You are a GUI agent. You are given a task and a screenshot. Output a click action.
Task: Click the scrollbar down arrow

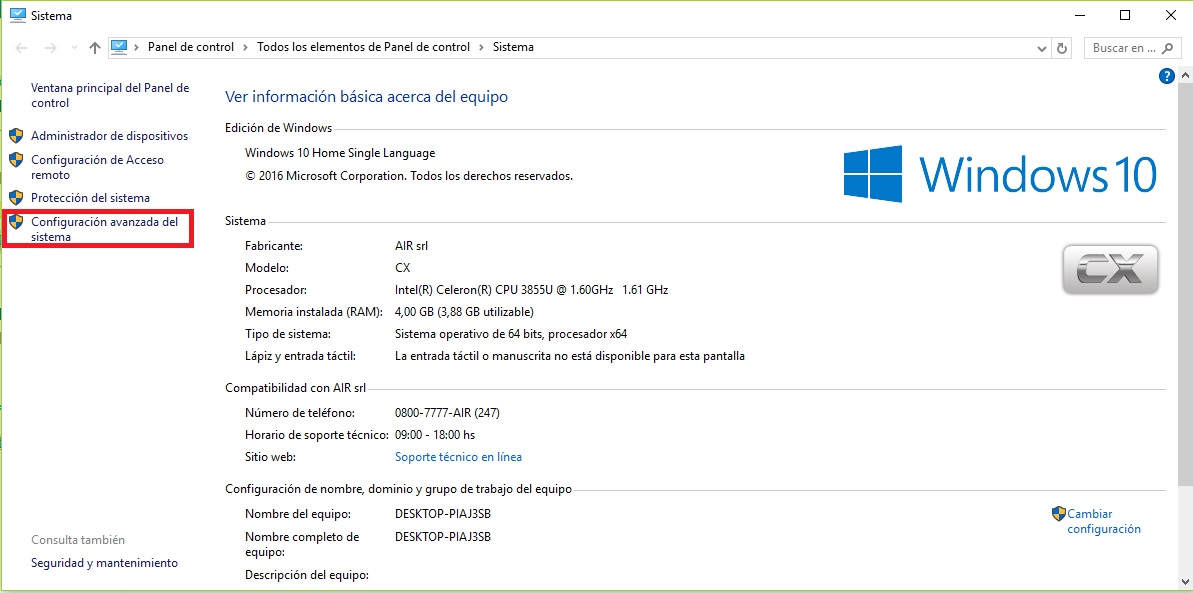[1183, 584]
